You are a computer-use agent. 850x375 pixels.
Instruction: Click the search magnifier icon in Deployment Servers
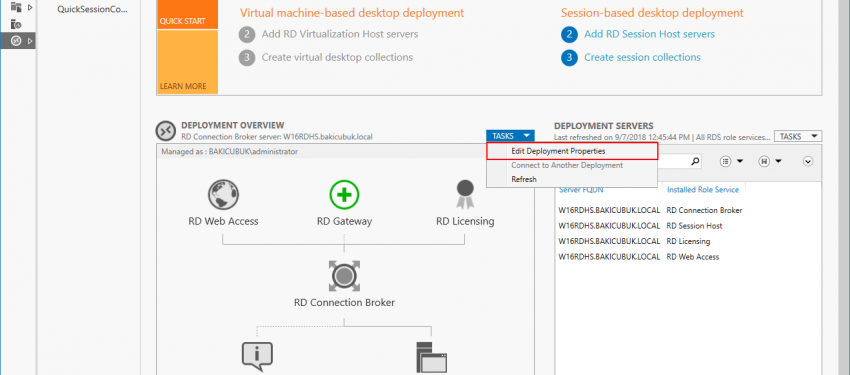tap(695, 161)
